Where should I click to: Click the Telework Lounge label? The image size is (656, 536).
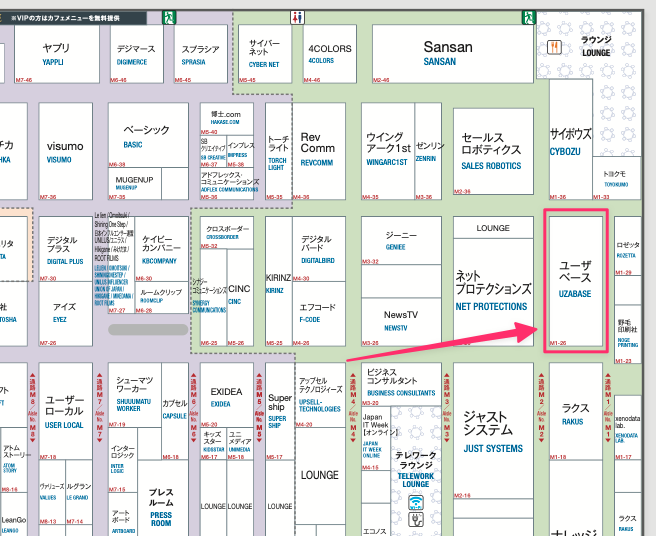point(416,469)
